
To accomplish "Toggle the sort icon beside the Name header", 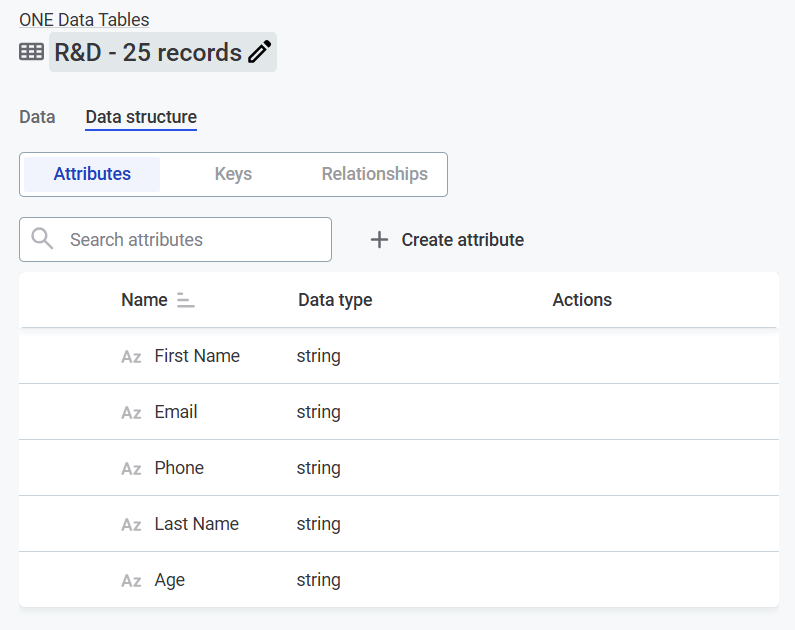I will pos(185,300).
